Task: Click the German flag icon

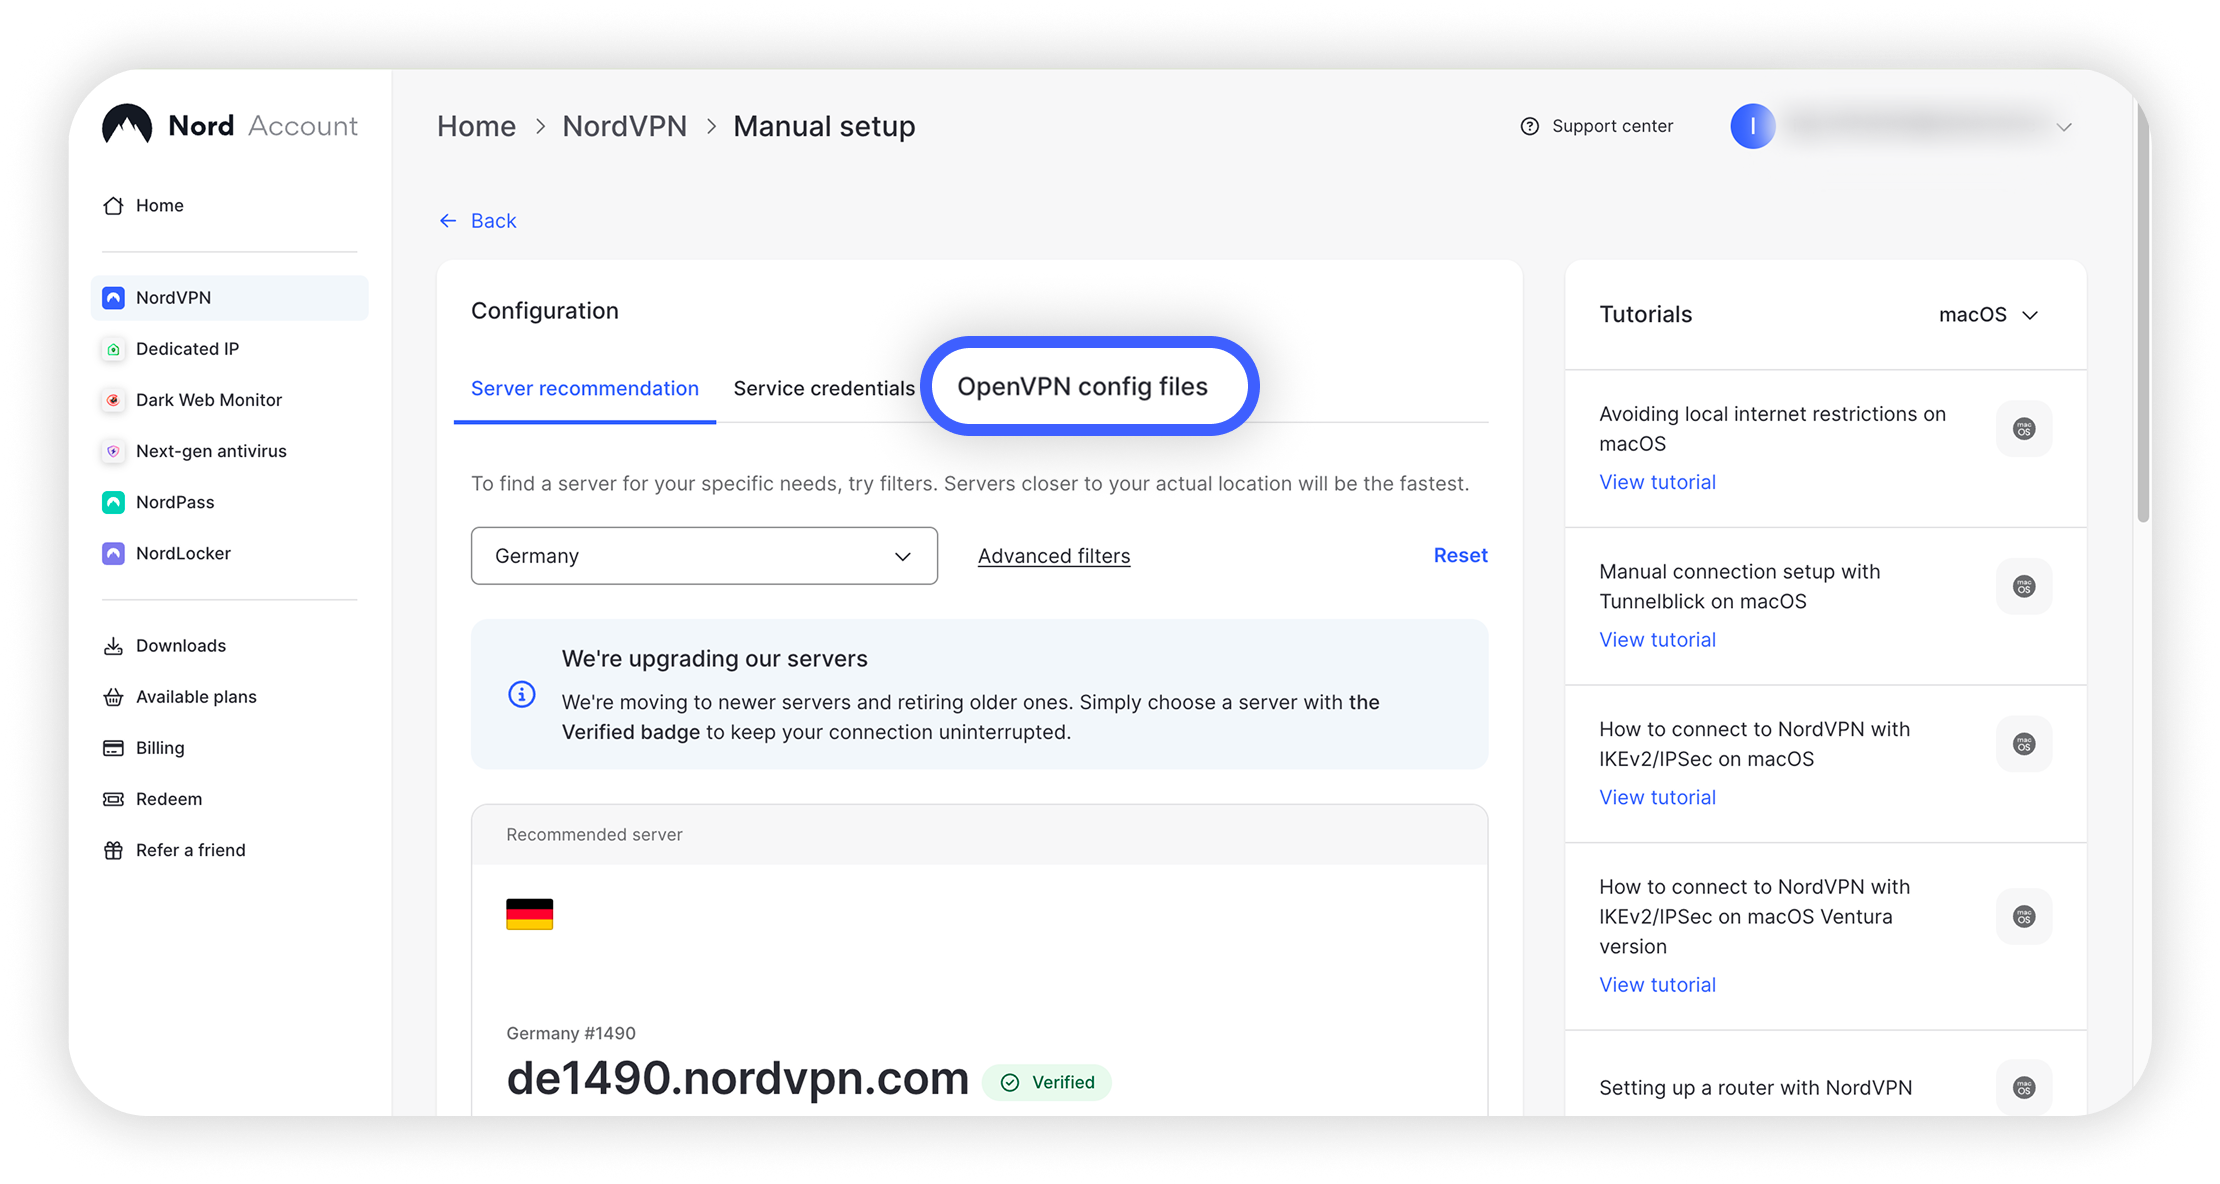Action: pos(529,914)
